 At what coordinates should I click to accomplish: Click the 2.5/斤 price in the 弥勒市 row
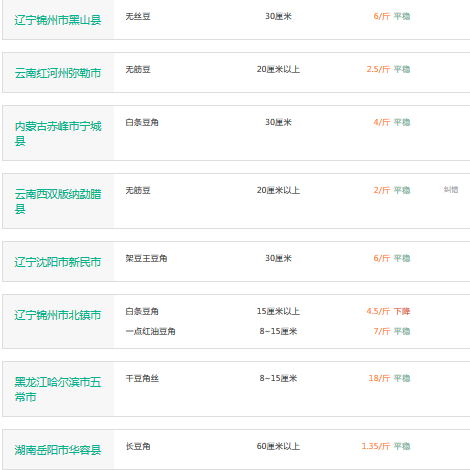[378, 69]
